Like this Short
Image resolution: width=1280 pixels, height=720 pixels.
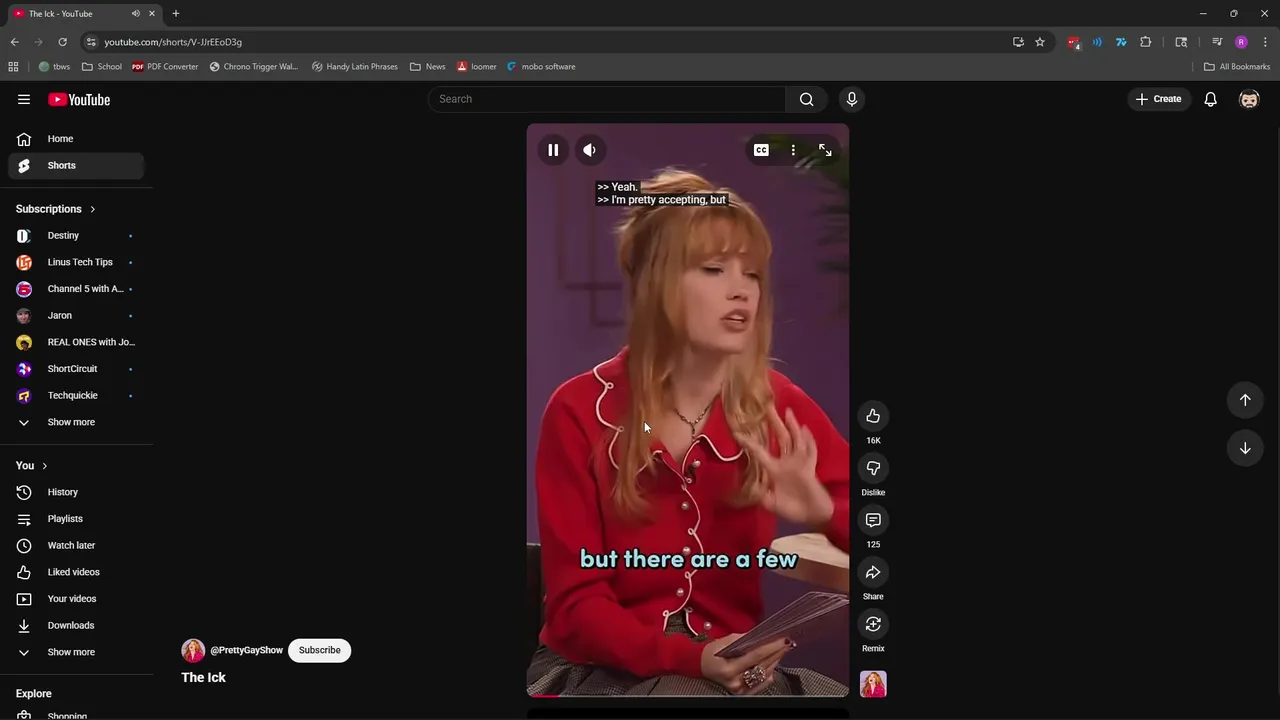coord(873,416)
